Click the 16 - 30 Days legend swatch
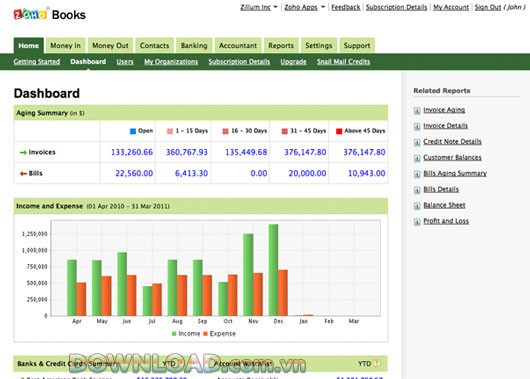 [225, 131]
